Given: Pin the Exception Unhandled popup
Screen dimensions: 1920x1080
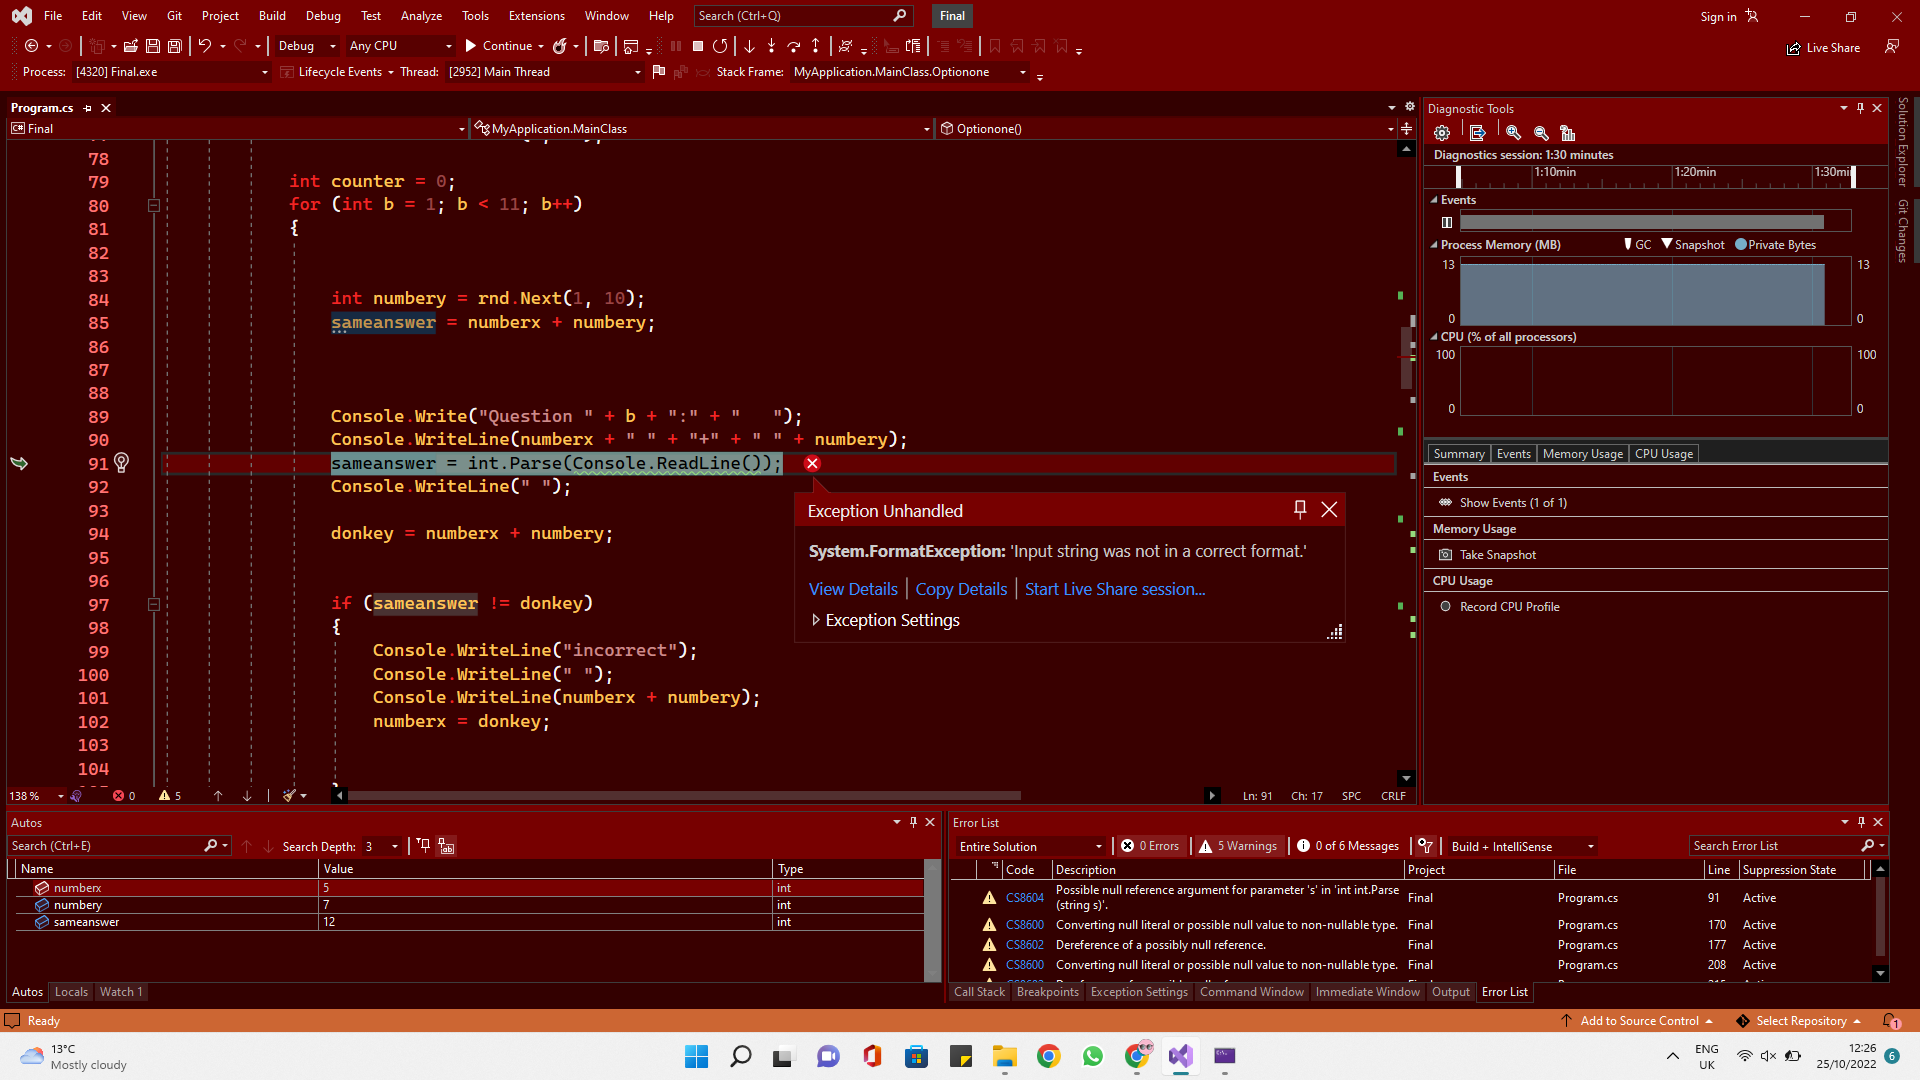Looking at the screenshot, I should [1300, 510].
